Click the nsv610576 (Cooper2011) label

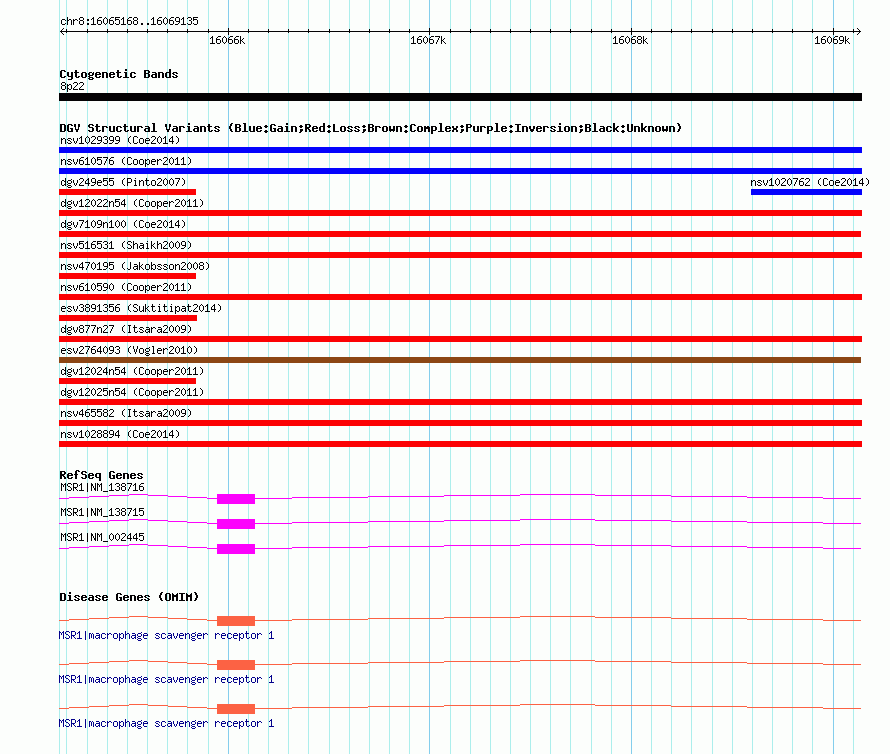coord(126,161)
